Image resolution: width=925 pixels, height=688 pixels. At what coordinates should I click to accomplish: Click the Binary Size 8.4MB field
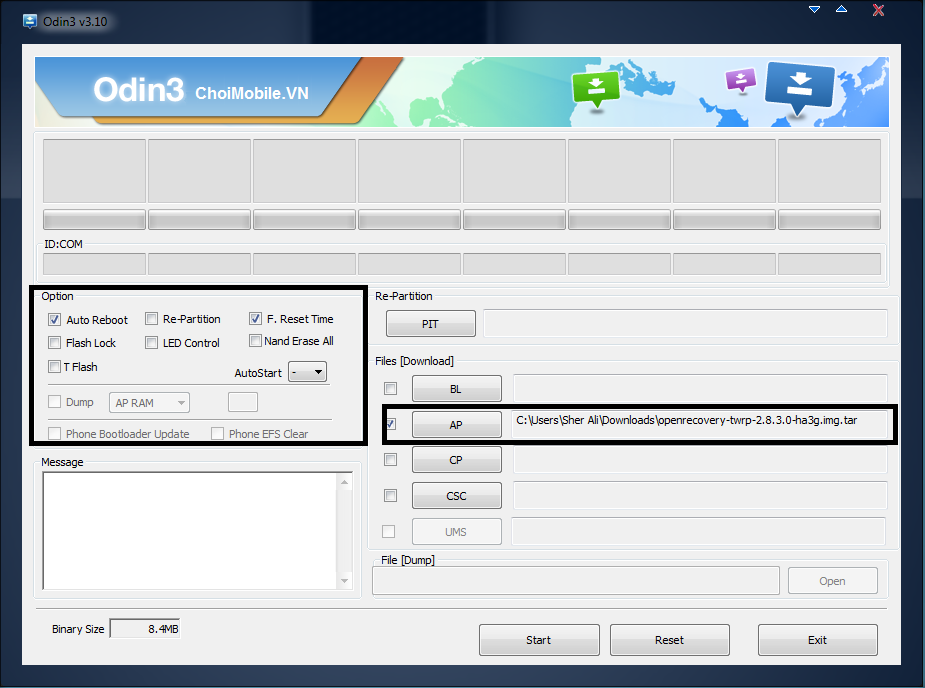pyautogui.click(x=145, y=628)
